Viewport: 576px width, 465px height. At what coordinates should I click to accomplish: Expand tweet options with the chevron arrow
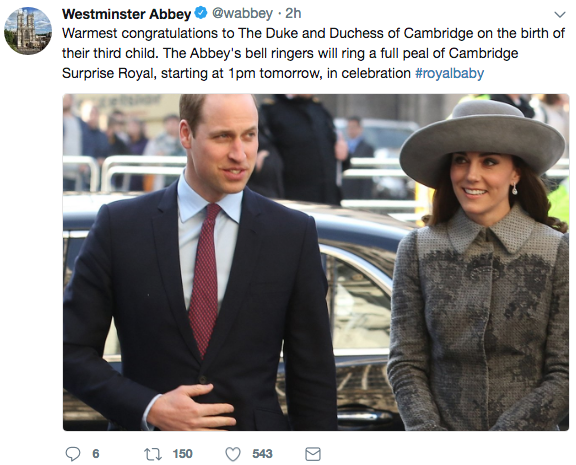coord(559,15)
